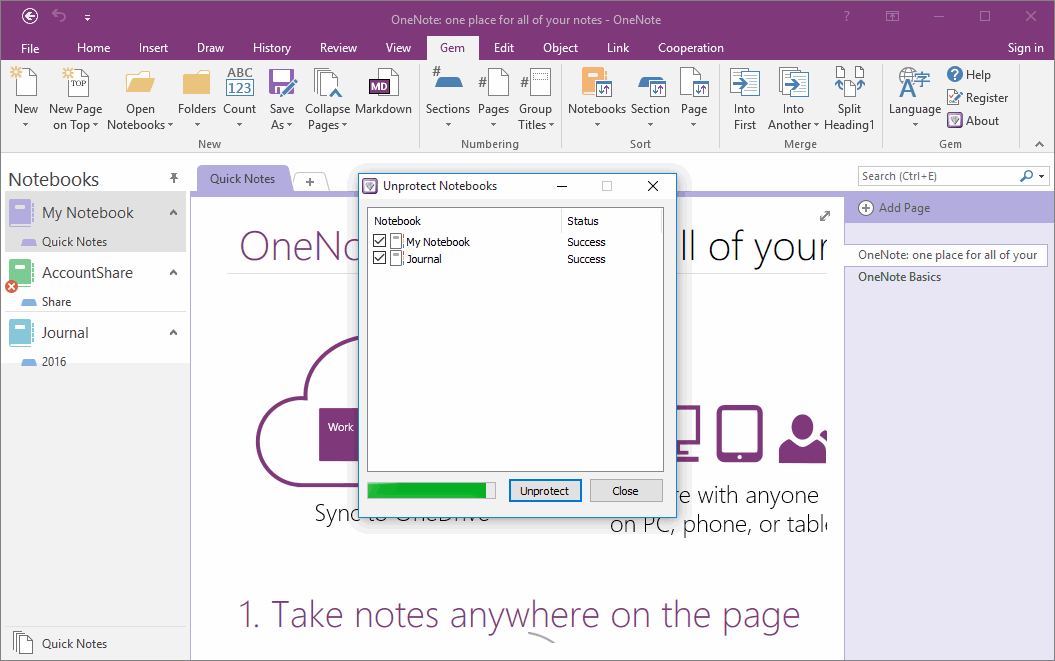1055x661 pixels.
Task: Create a new section with plus tab
Action: tap(310, 182)
